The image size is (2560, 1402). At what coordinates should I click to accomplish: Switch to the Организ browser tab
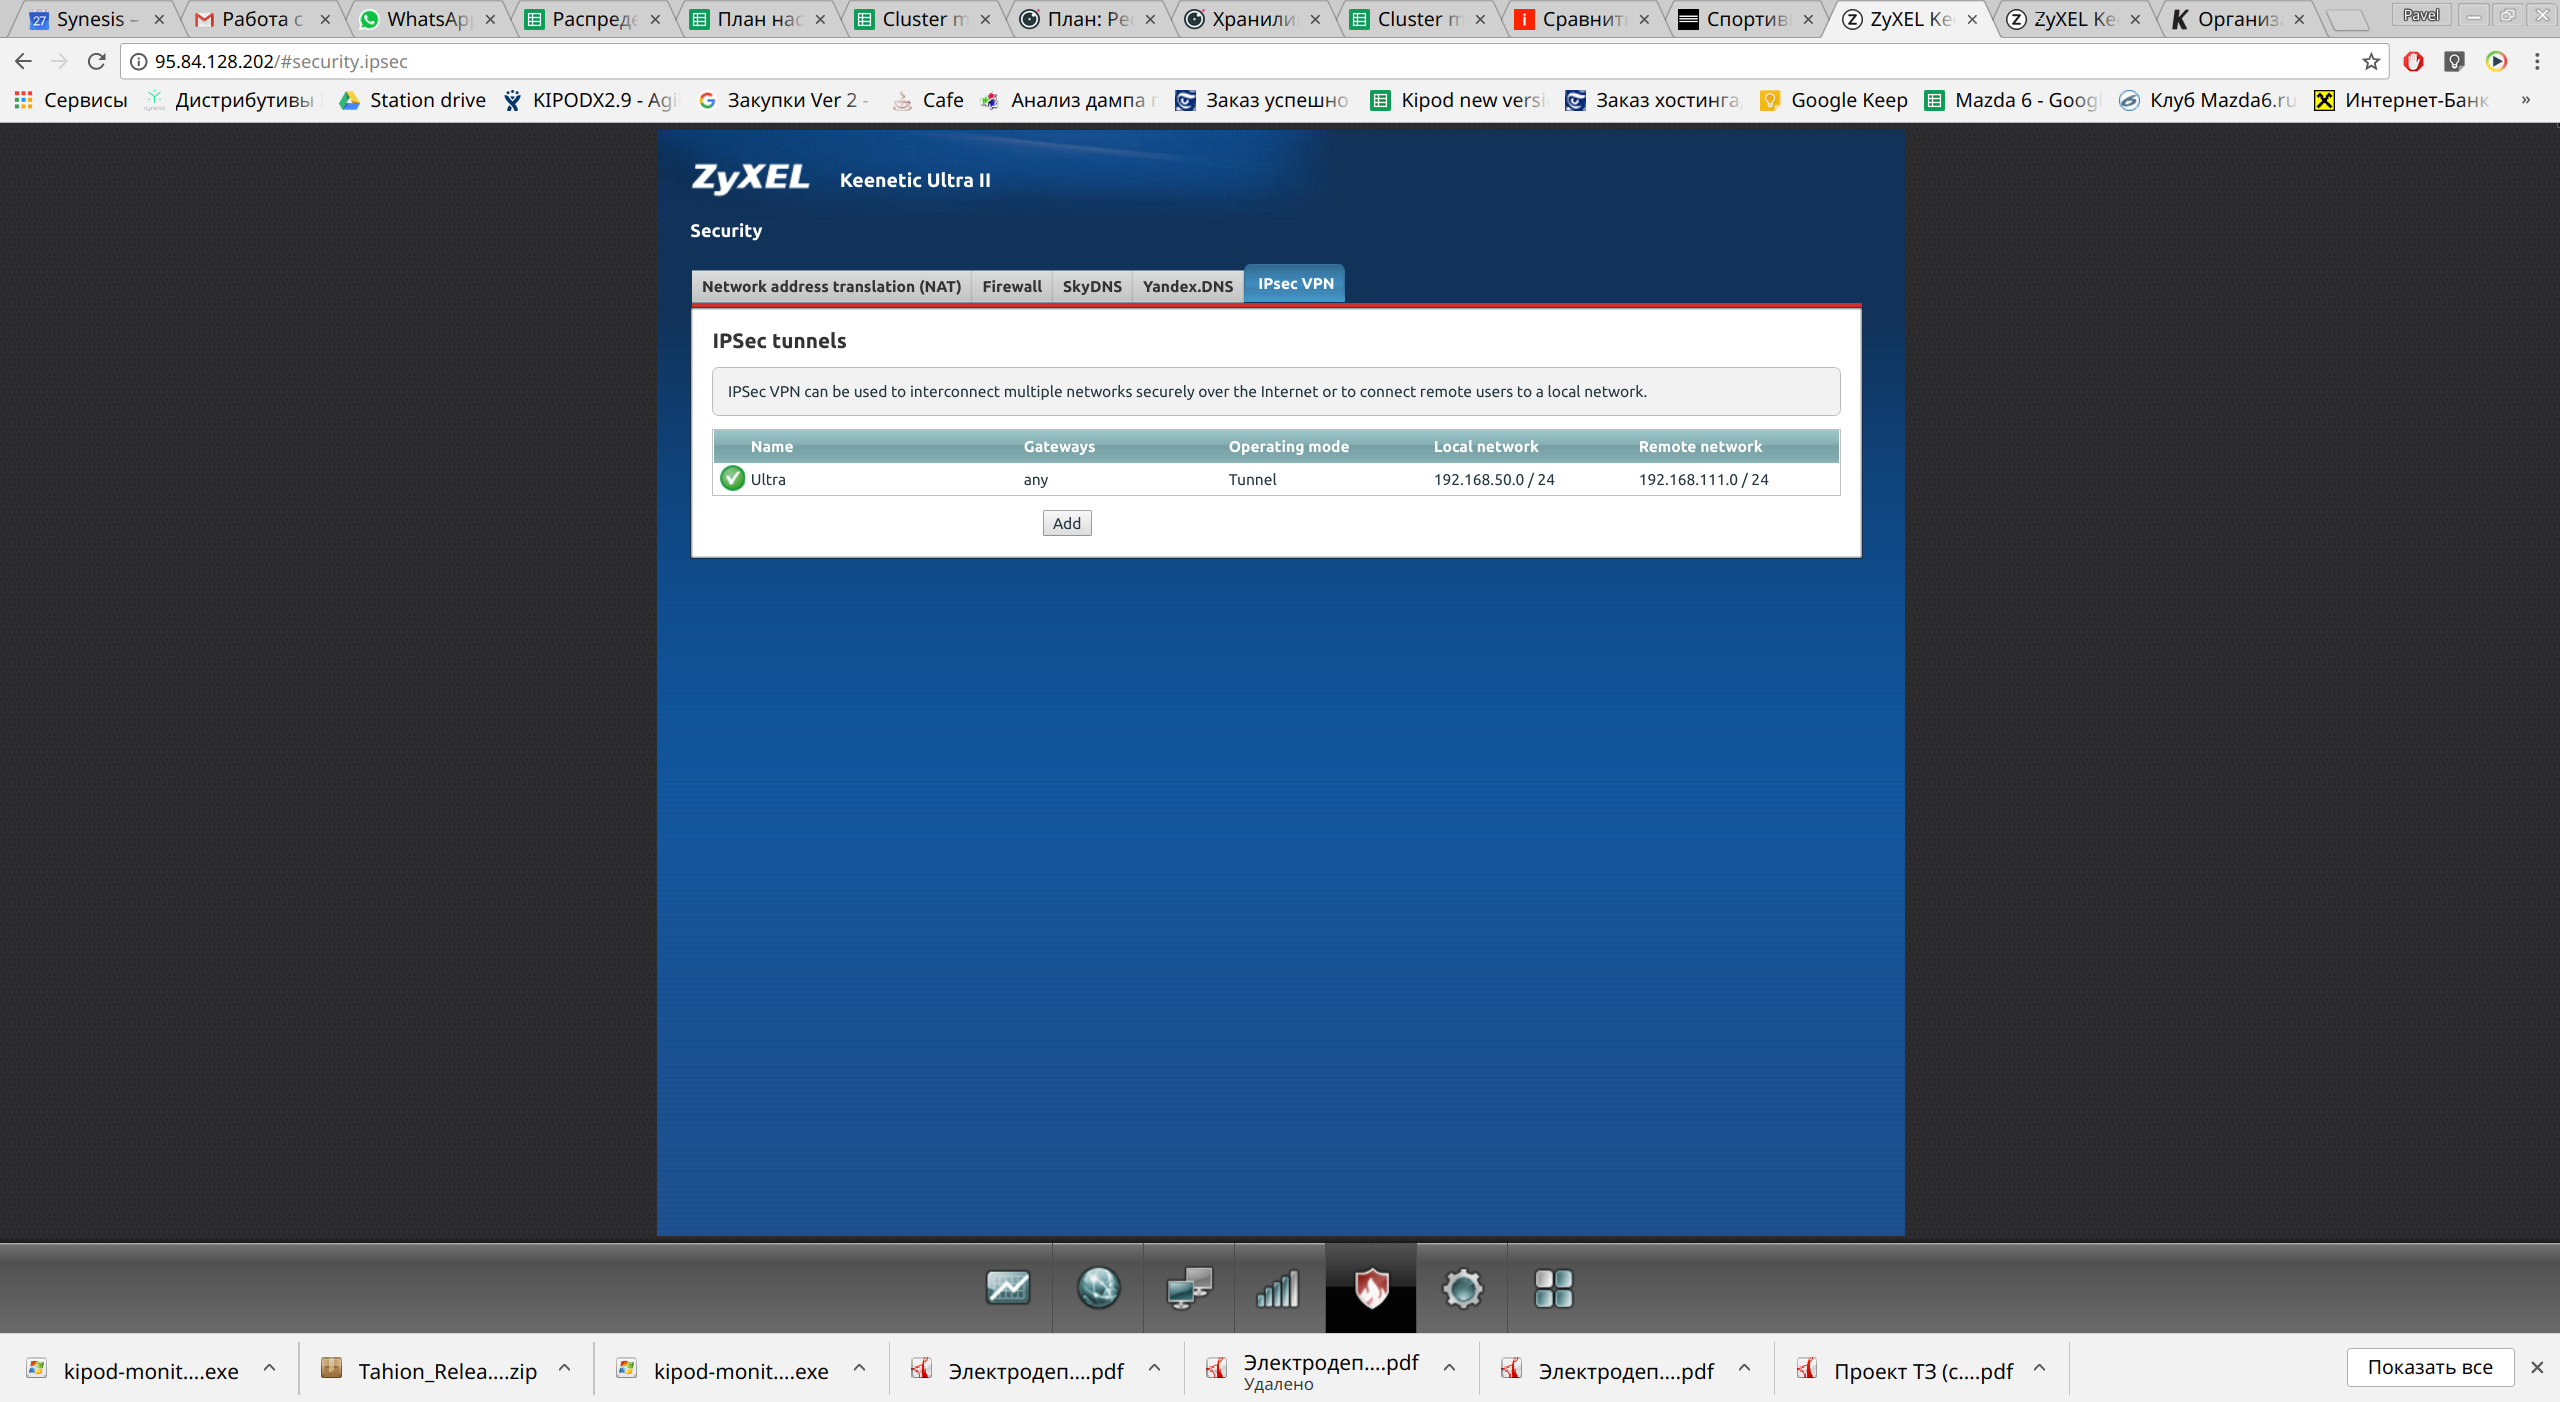(2238, 19)
